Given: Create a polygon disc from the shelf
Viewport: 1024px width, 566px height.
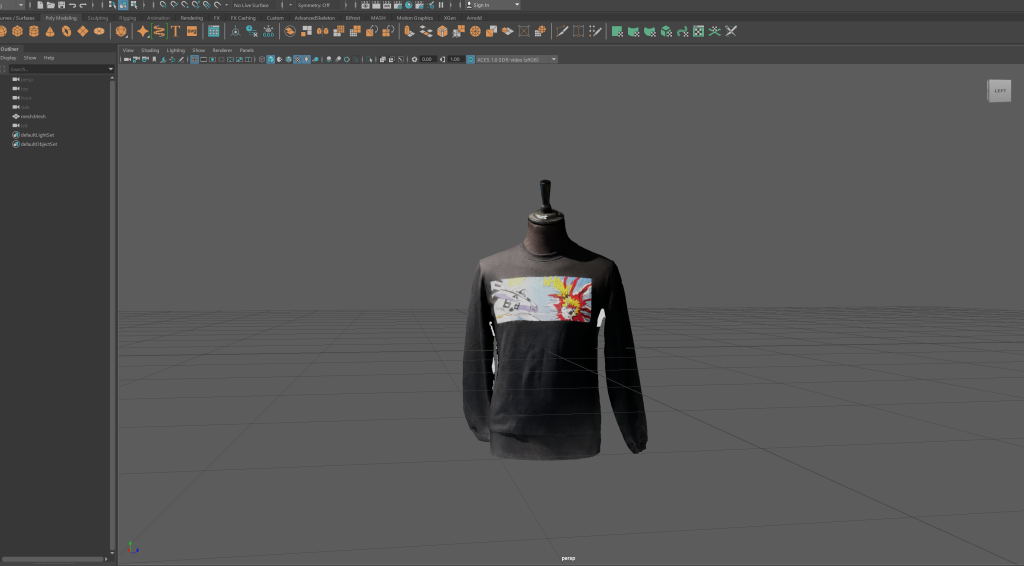Looking at the screenshot, I should pyautogui.click(x=99, y=31).
